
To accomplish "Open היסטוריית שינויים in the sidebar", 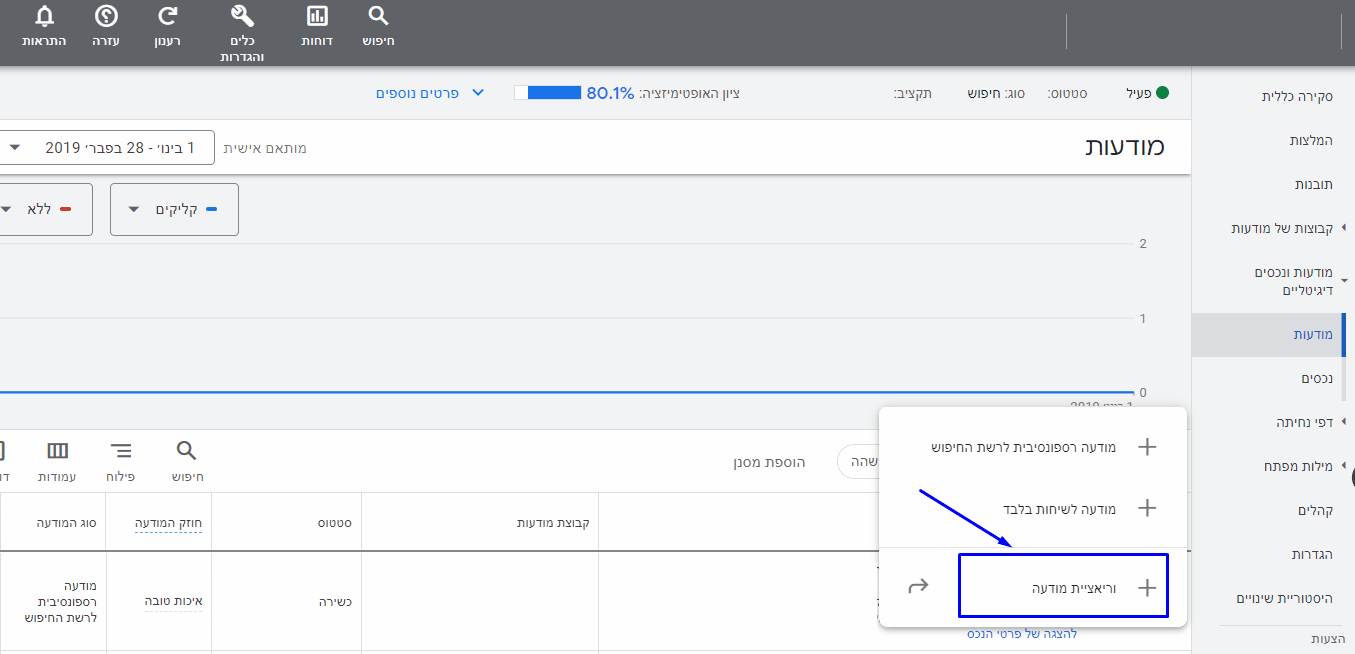I will (1285, 598).
